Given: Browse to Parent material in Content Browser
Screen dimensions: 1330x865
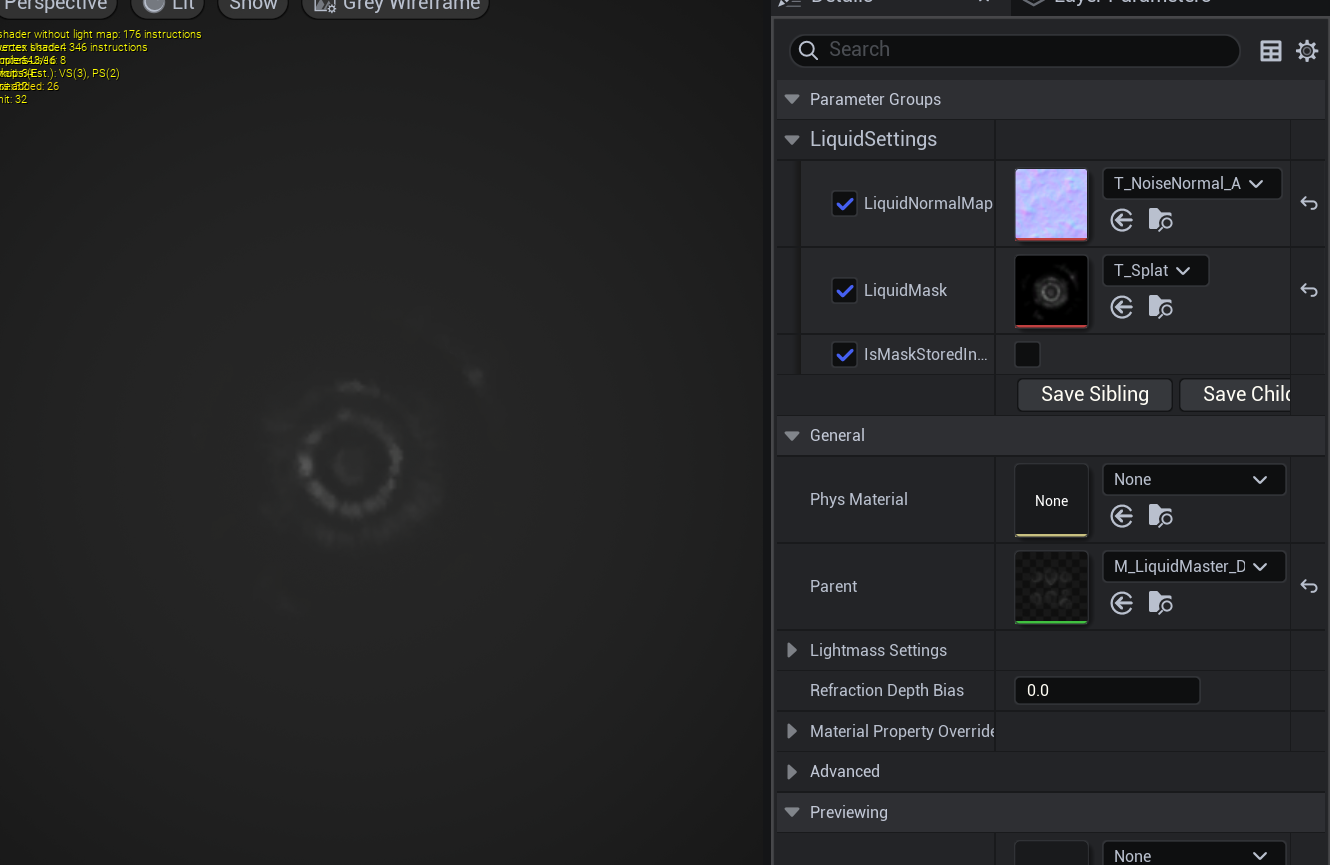Looking at the screenshot, I should click(x=1160, y=603).
